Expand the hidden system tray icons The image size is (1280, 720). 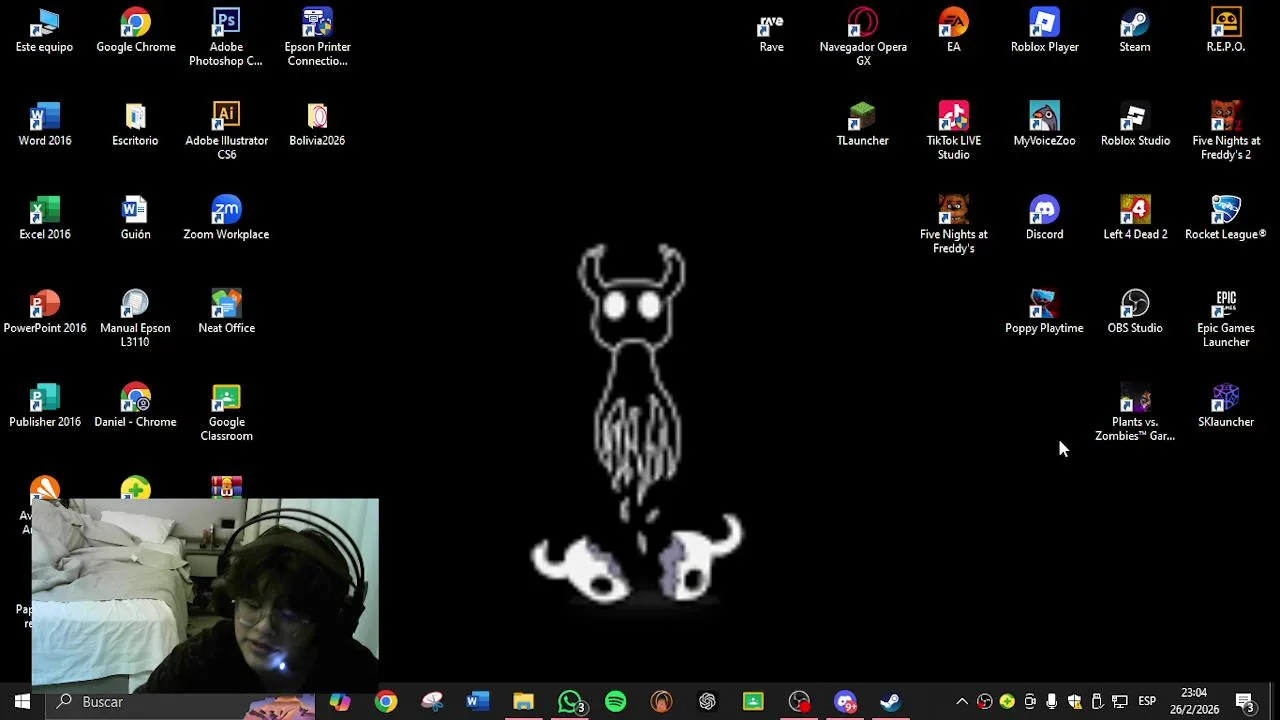[962, 702]
